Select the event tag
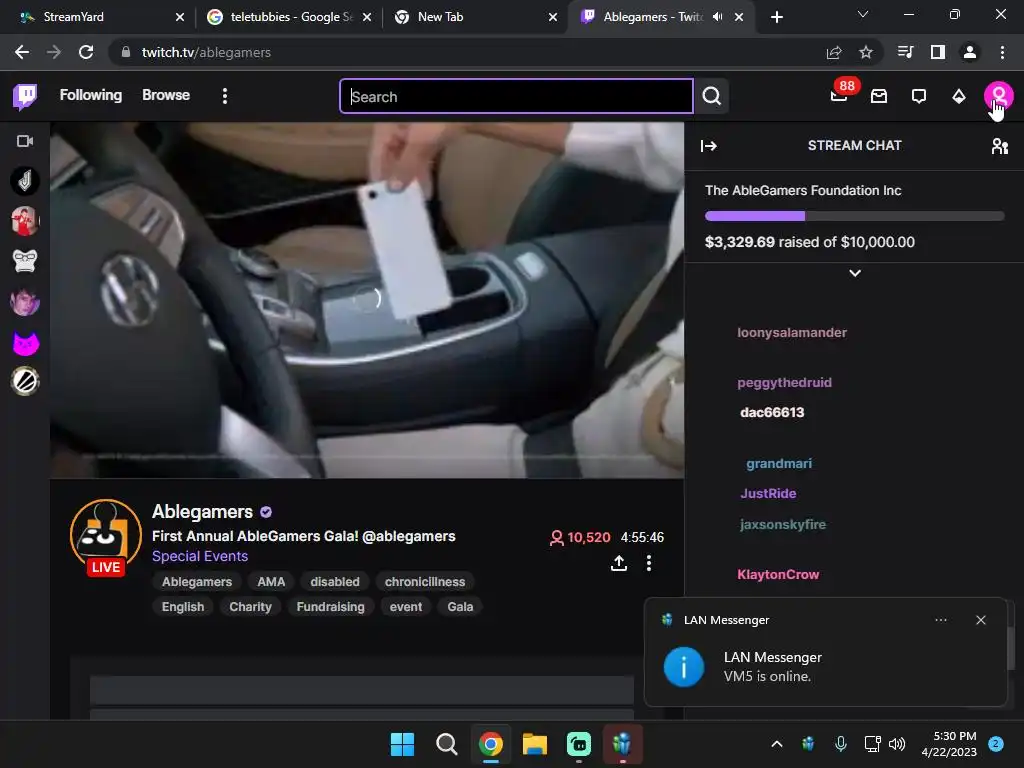 [x=406, y=607]
